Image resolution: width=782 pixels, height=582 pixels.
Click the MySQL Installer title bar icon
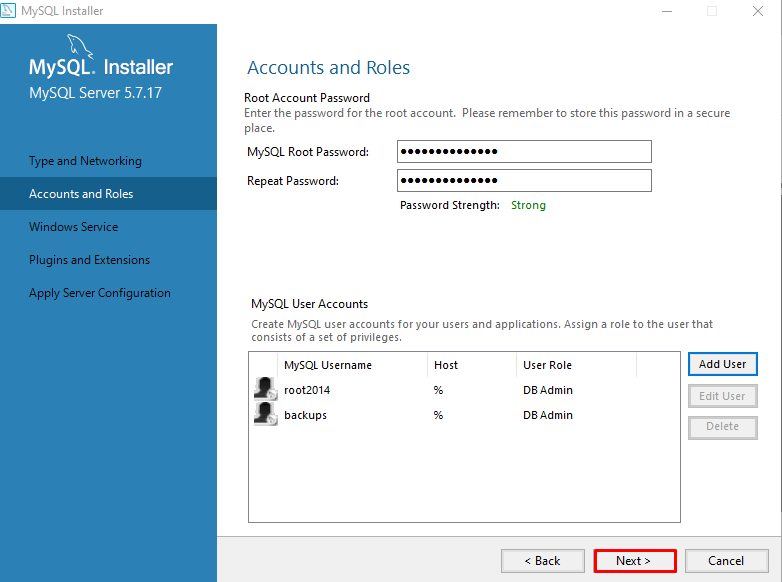tap(8, 10)
